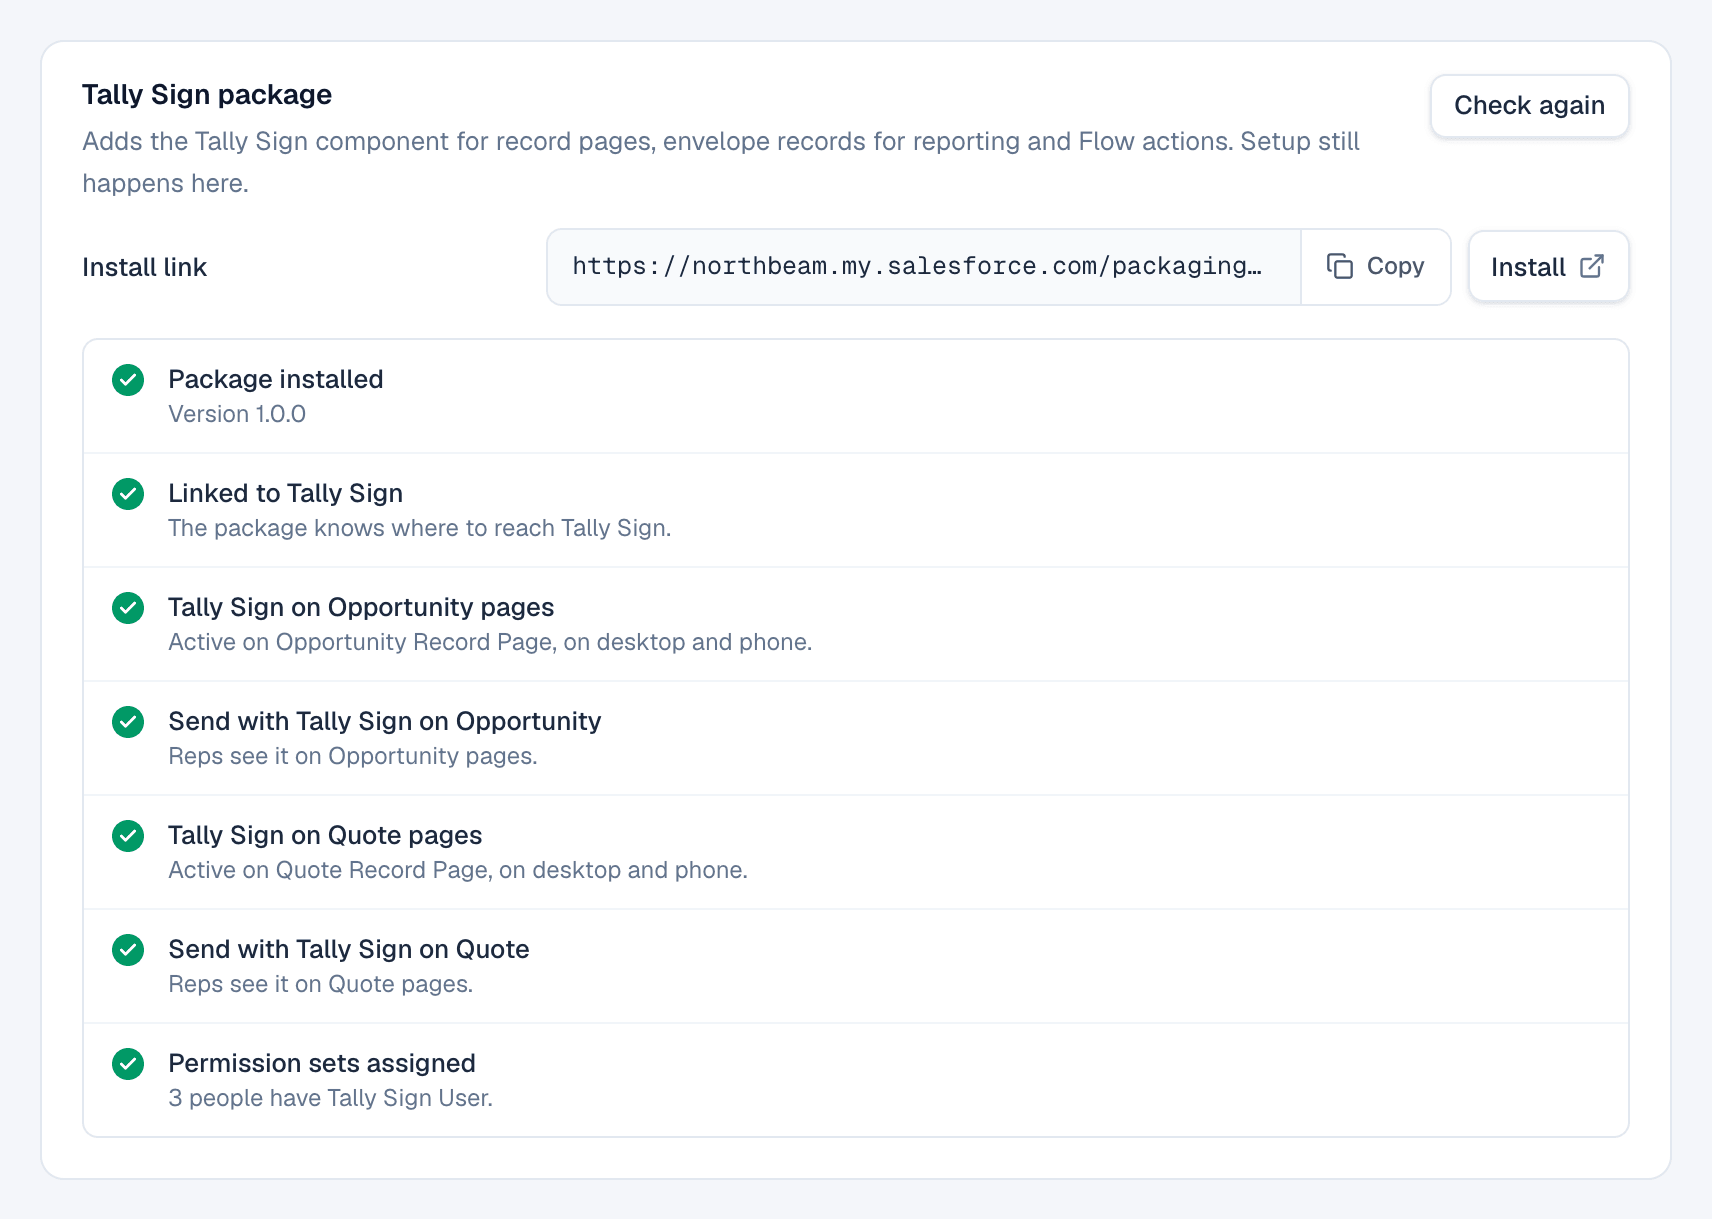Click the copy icon beside the install link

pyautogui.click(x=1340, y=266)
